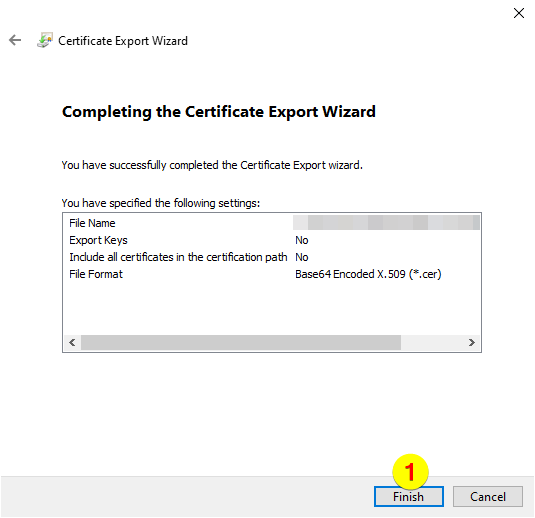Close the wizard with the X button
The width and height of the screenshot is (535, 518).
pyautogui.click(x=518, y=13)
